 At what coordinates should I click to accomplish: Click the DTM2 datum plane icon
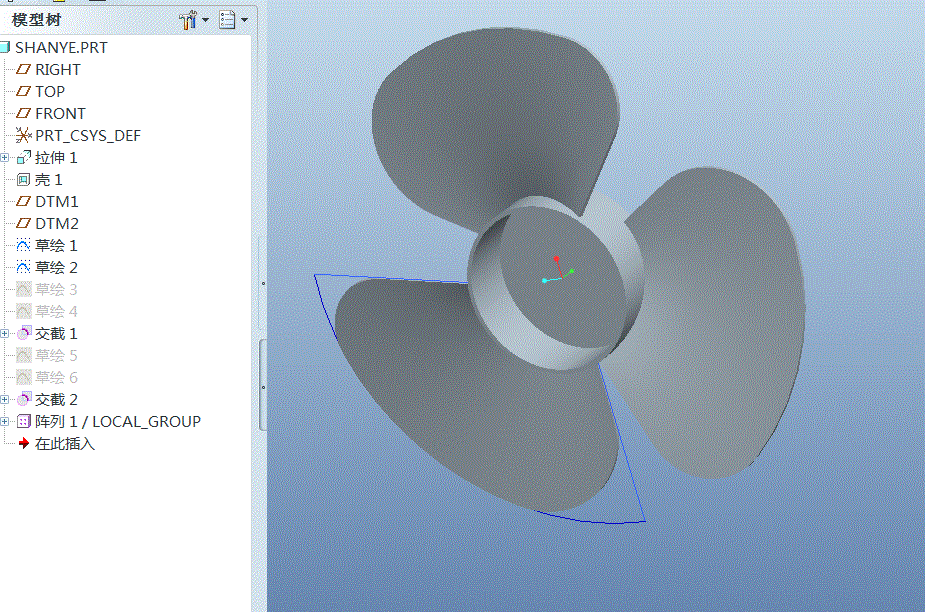(23, 224)
